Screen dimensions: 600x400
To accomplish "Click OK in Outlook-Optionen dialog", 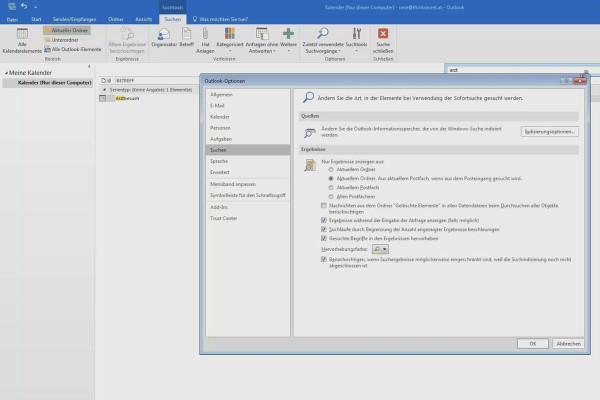I will coord(533,344).
